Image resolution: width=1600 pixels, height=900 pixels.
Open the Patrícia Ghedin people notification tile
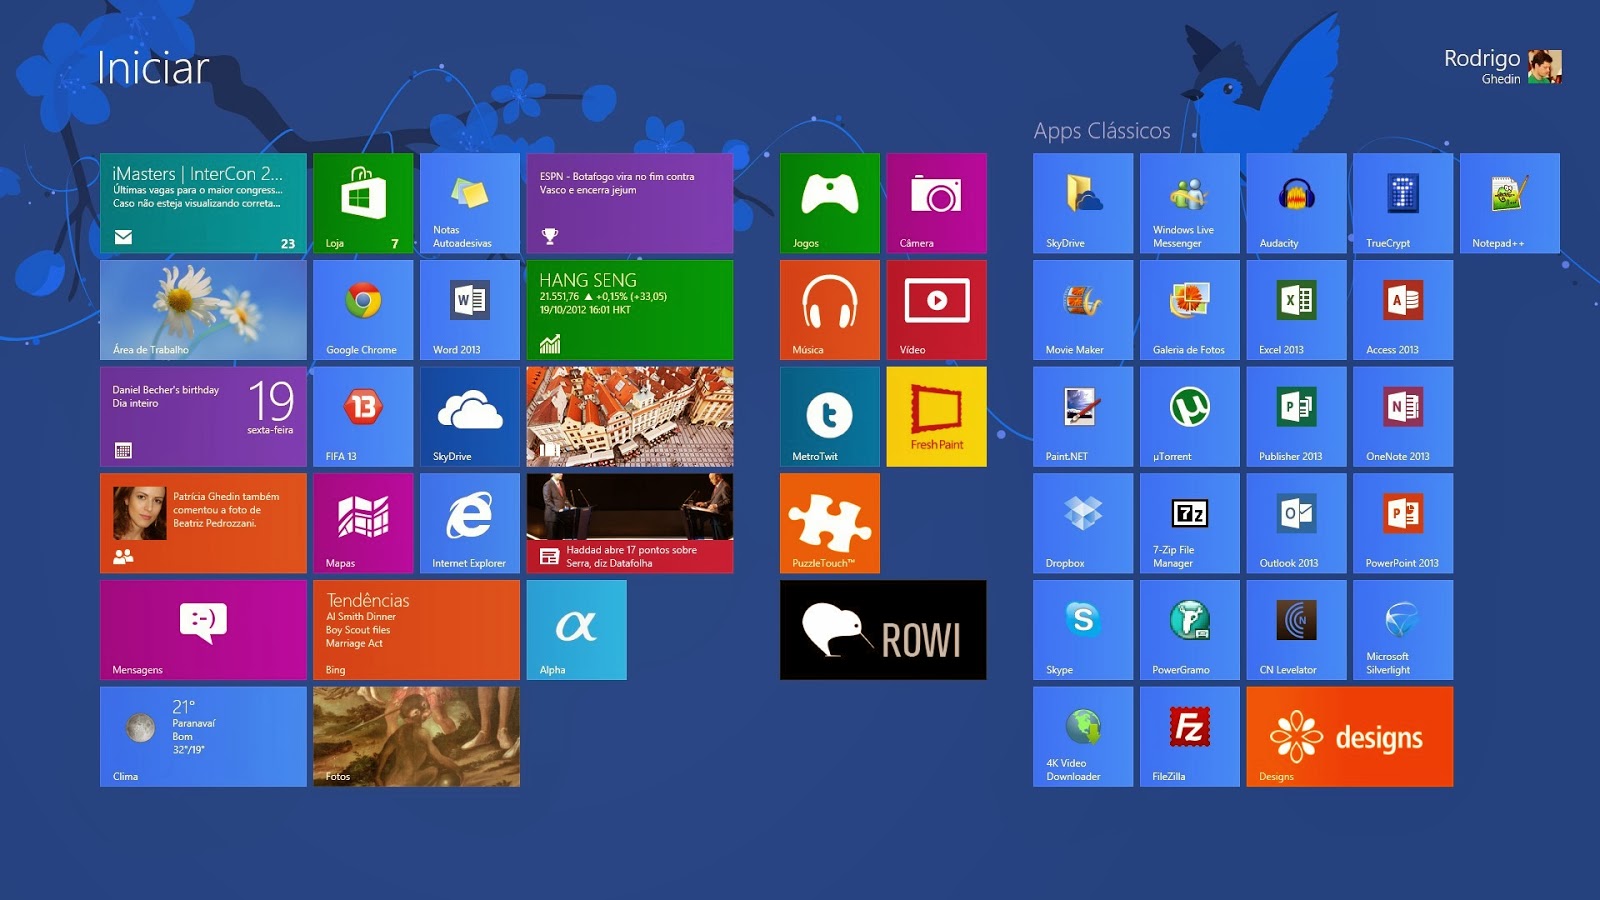pyautogui.click(x=203, y=523)
